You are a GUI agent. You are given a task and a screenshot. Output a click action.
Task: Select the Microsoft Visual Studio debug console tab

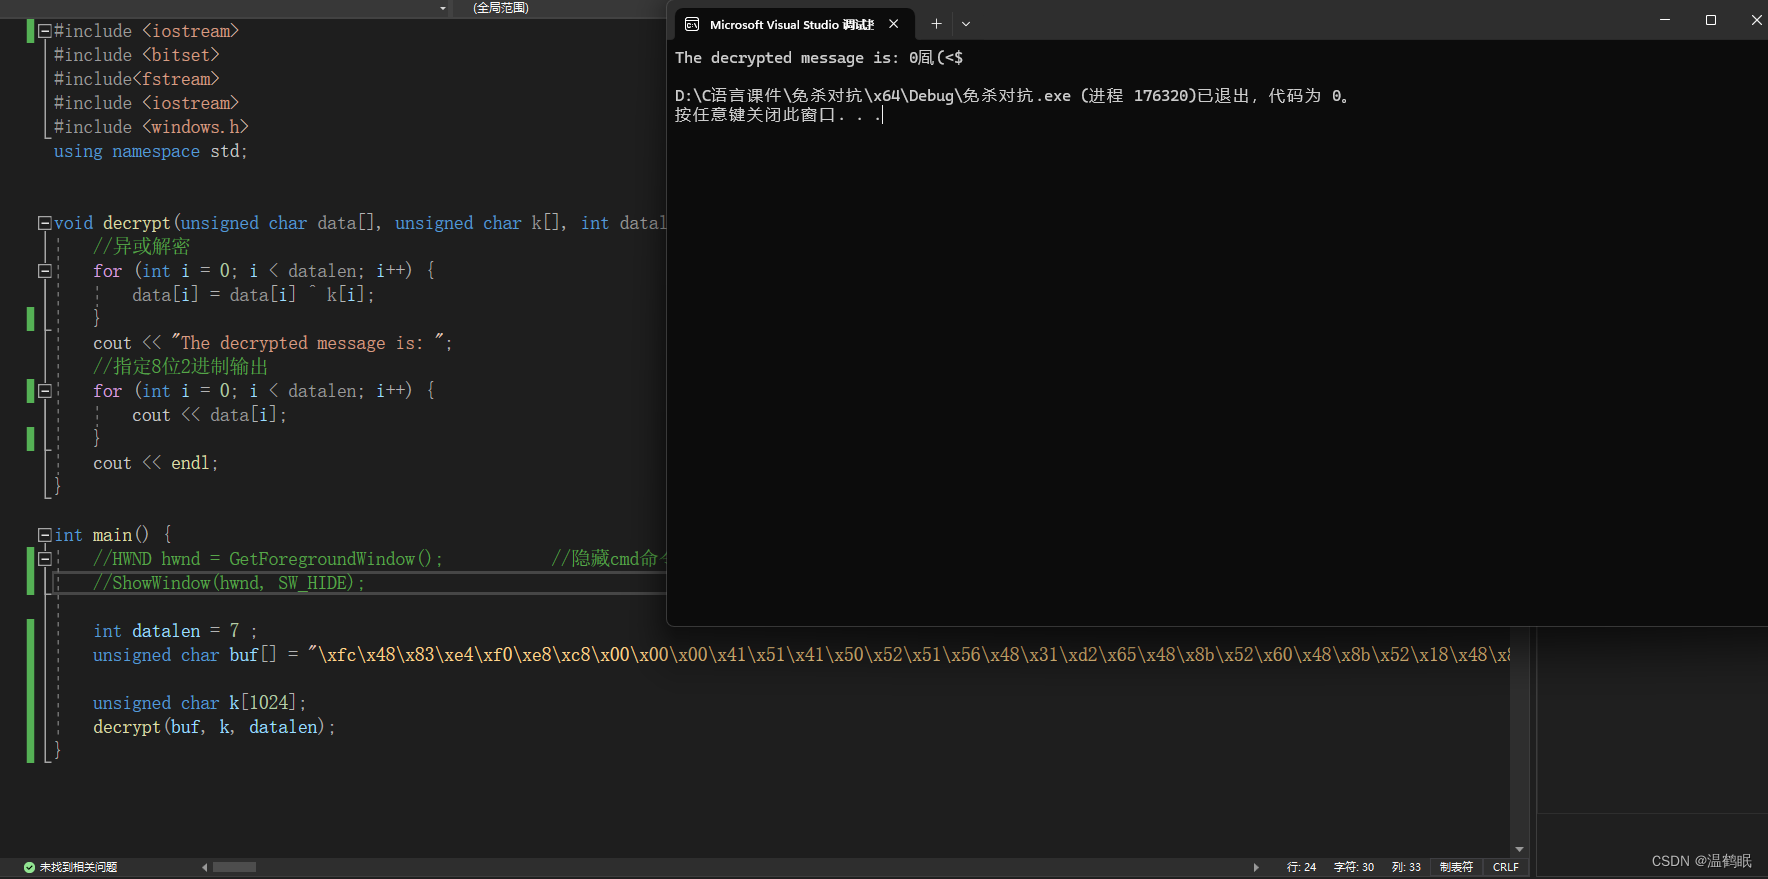pyautogui.click(x=794, y=24)
